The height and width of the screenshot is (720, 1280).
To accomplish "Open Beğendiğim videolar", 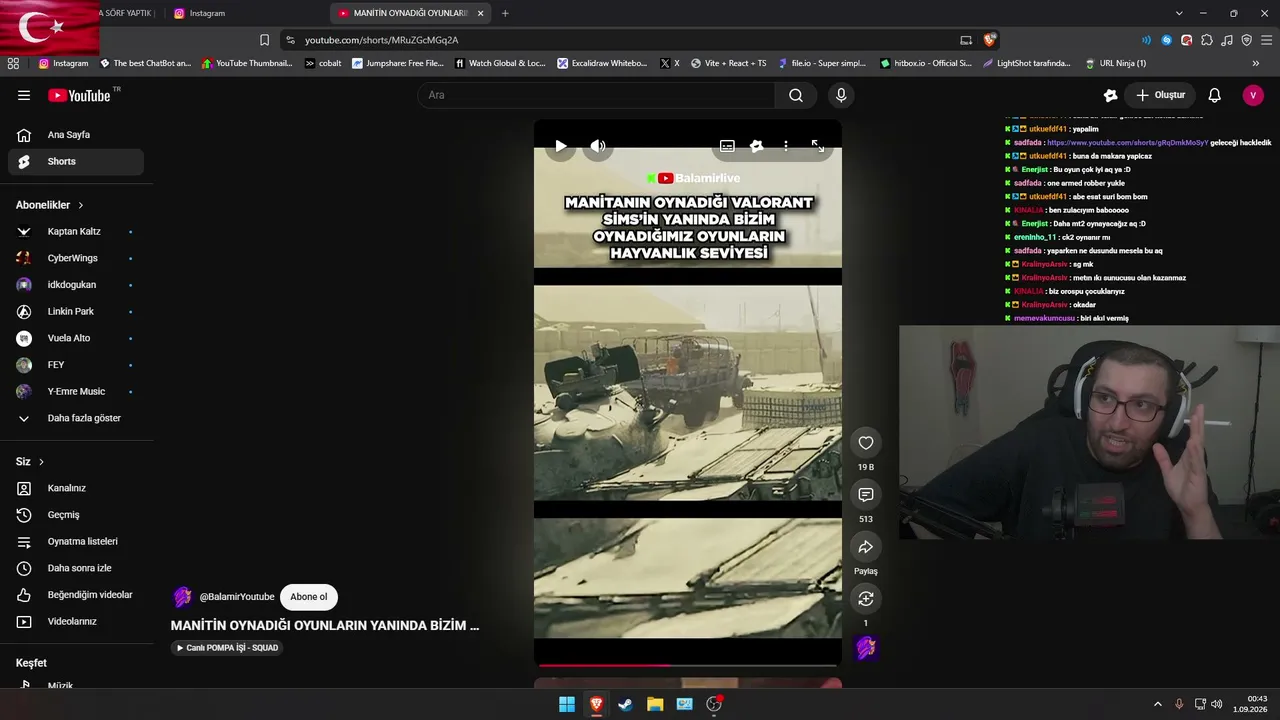I will pyautogui.click(x=76, y=595).
